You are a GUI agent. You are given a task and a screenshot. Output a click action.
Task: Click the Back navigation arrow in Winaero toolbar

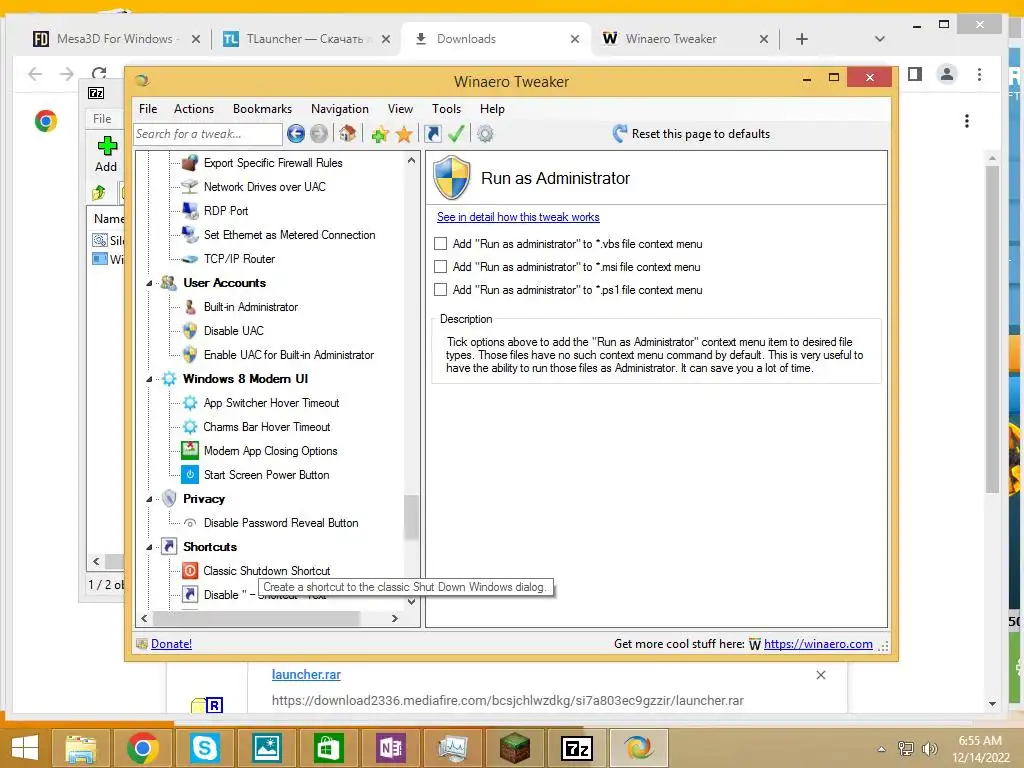pyautogui.click(x=296, y=134)
